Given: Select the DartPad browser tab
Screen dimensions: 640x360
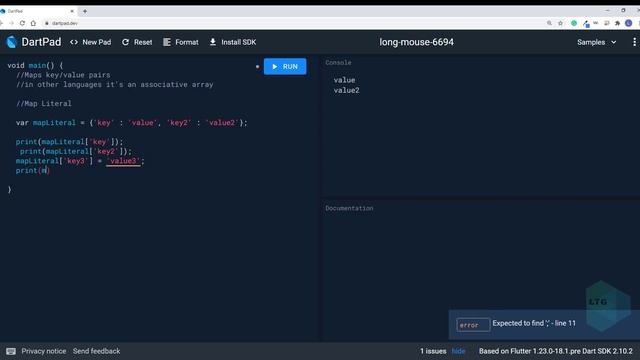Looking at the screenshot, I should [38, 11].
